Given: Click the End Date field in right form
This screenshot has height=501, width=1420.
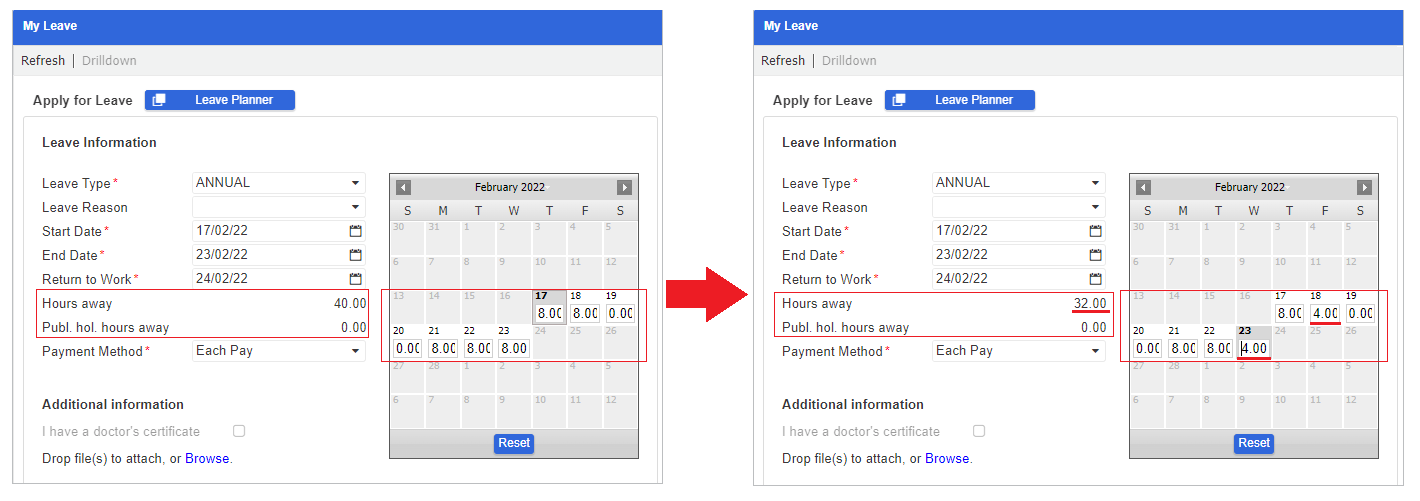Looking at the screenshot, I should tap(1008, 255).
